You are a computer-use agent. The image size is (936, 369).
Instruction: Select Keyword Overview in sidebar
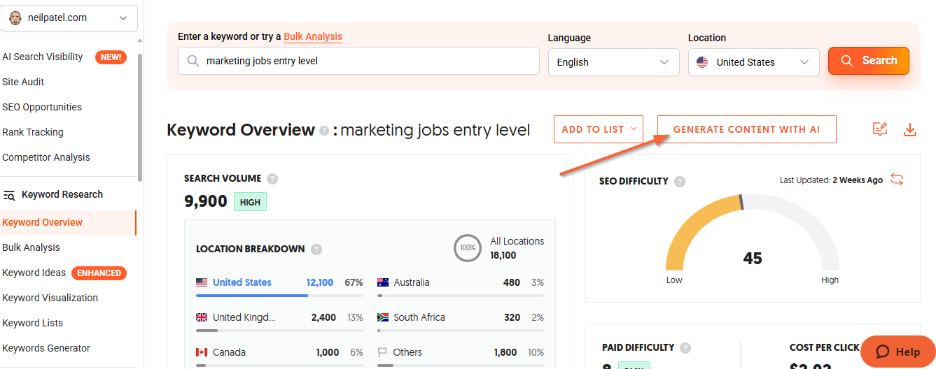coord(68,223)
